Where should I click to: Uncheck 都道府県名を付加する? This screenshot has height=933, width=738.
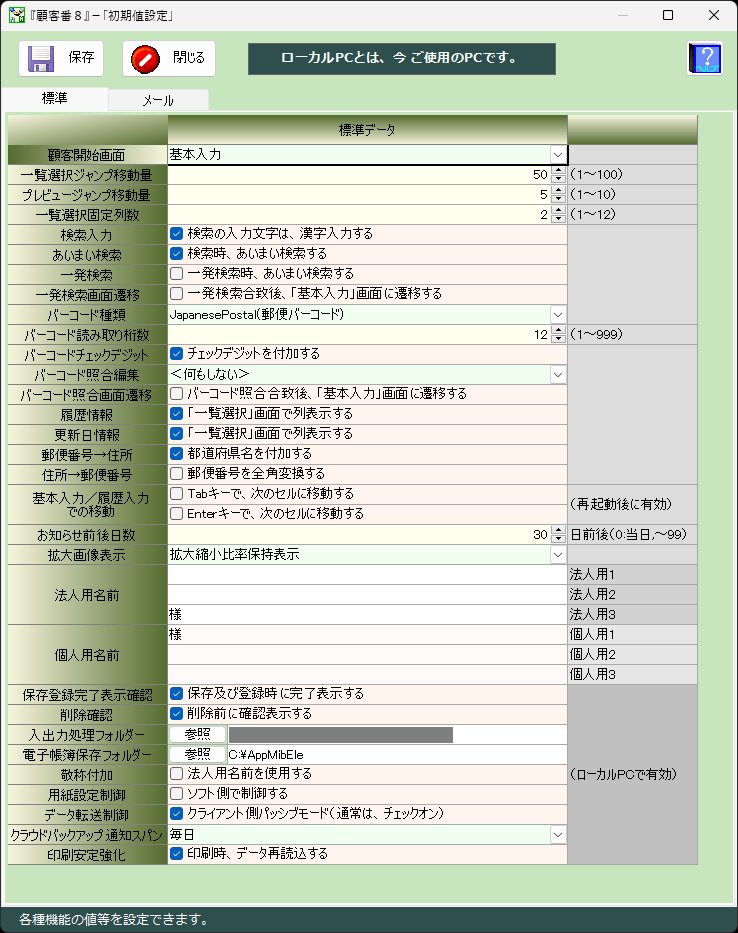tap(176, 454)
